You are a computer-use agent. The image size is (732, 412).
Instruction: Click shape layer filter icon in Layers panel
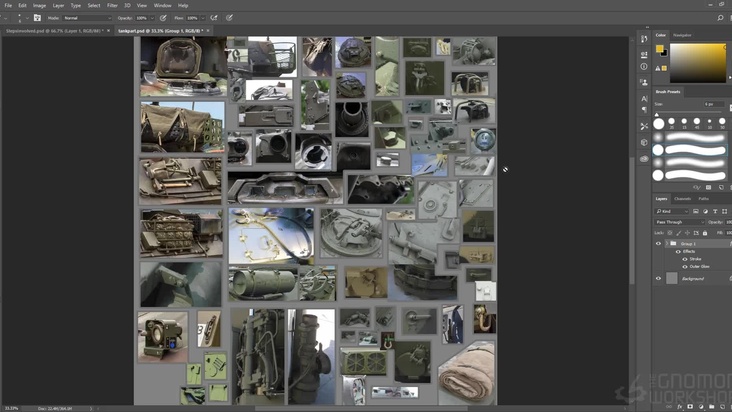725,211
